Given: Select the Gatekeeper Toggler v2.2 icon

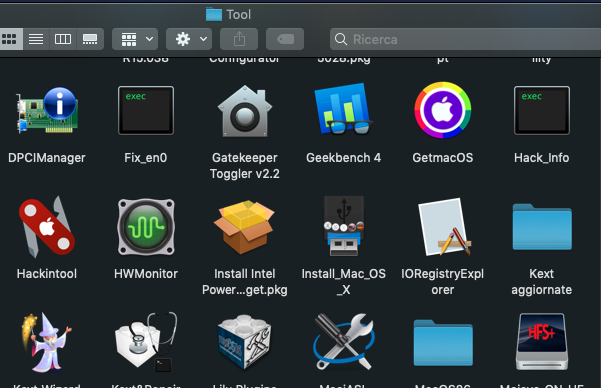Looking at the screenshot, I should click(245, 111).
